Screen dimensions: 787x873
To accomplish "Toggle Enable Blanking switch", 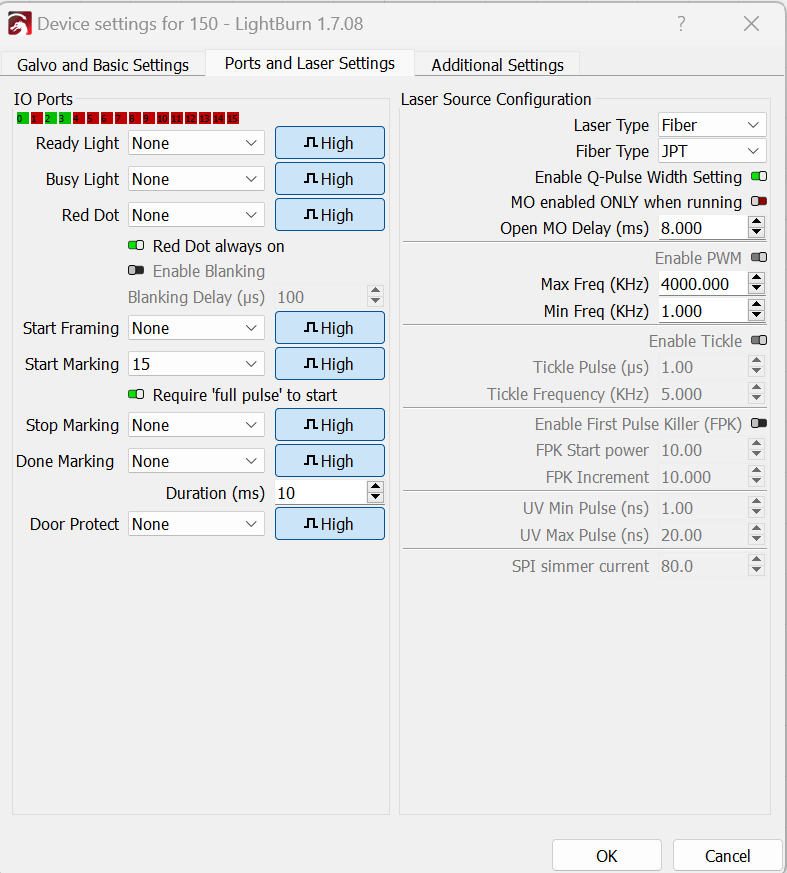I will pos(136,271).
